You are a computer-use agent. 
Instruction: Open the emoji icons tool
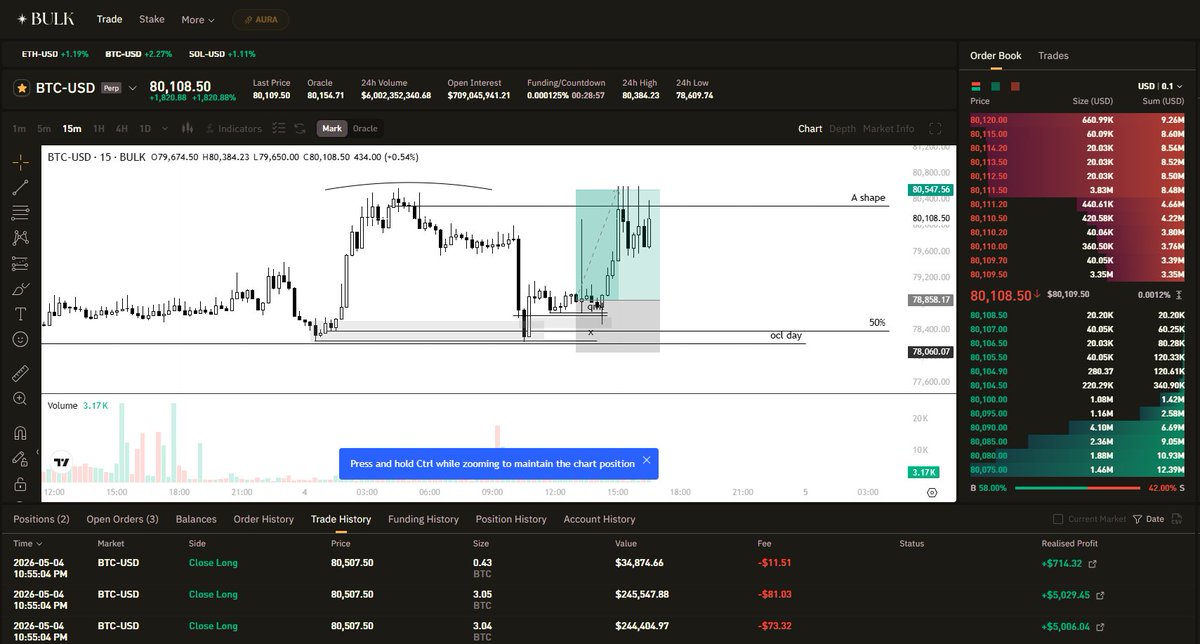[x=21, y=339]
